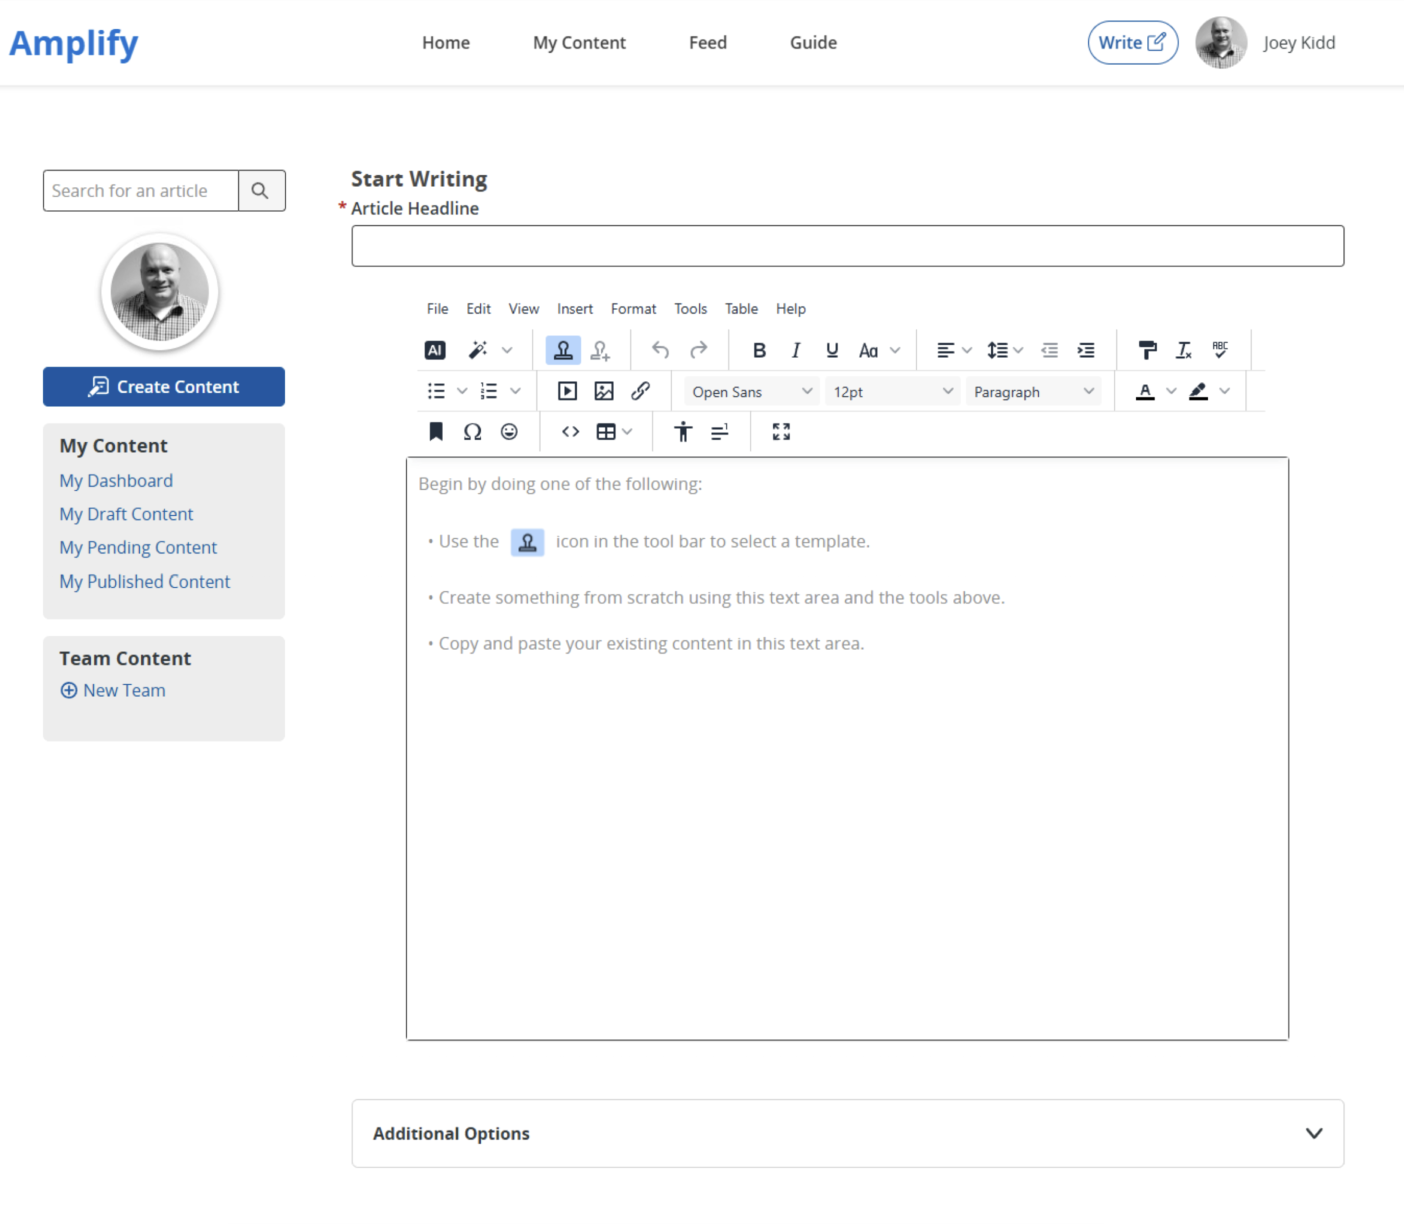1404x1224 pixels.
Task: Open the Insert menu in the editor
Action: coord(575,309)
